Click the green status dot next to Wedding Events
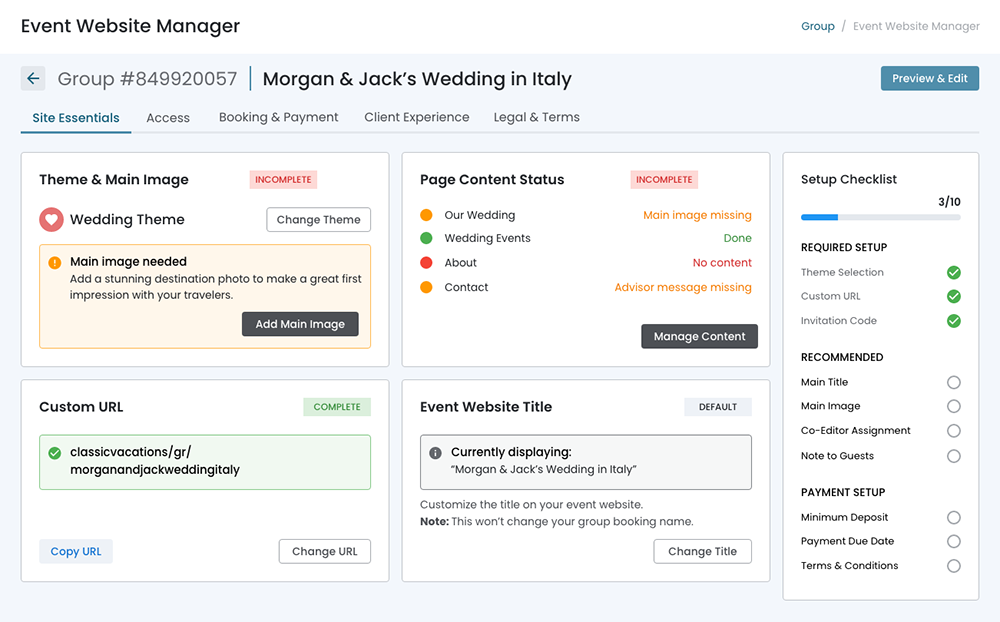 coord(426,238)
